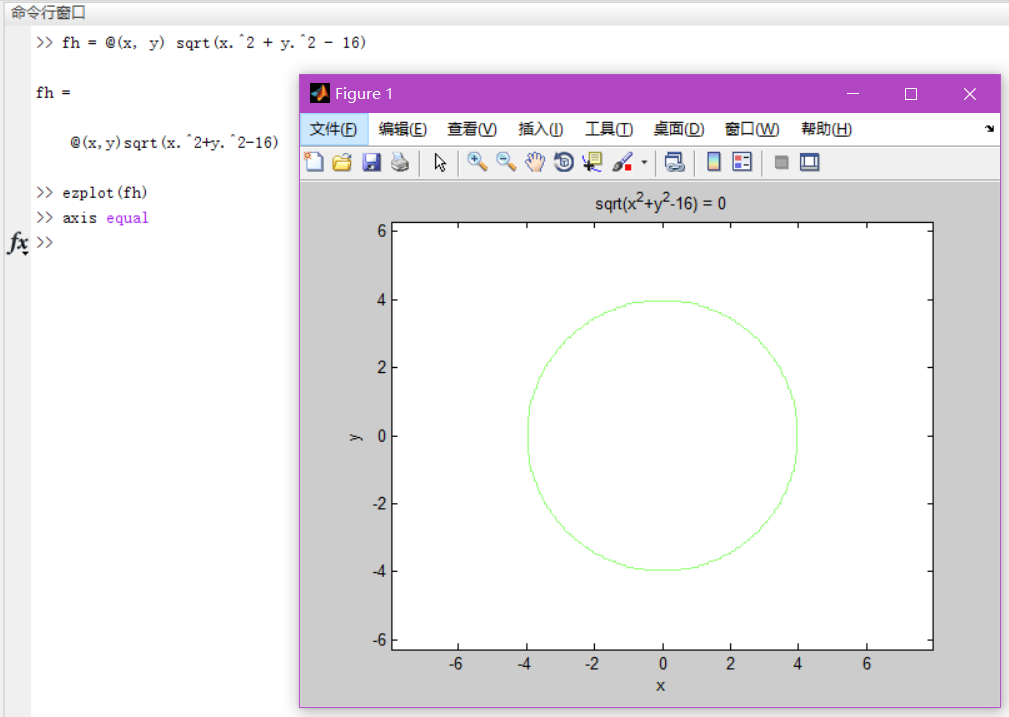
Task: Open the 插入(I) menu
Action: [541, 129]
